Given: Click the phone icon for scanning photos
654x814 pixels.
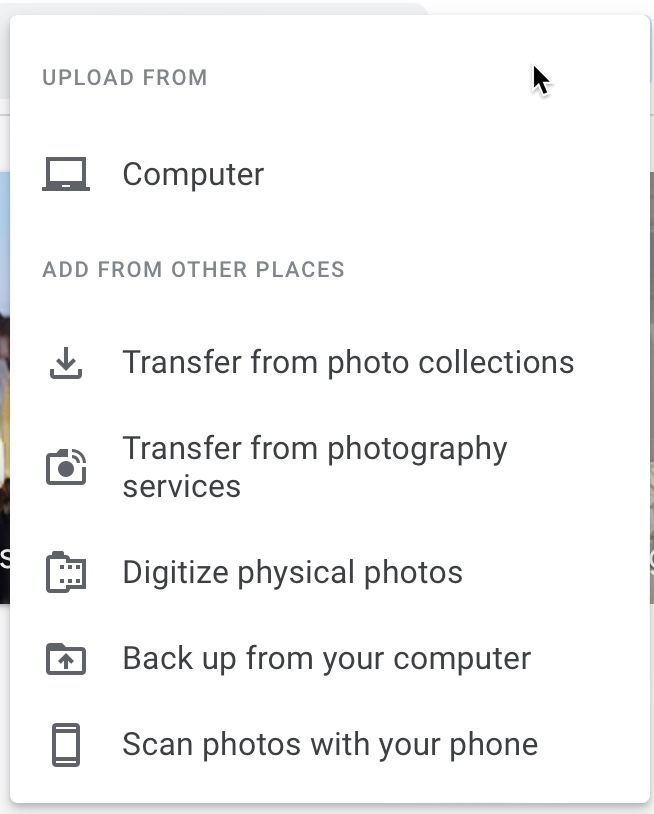Looking at the screenshot, I should coord(66,744).
